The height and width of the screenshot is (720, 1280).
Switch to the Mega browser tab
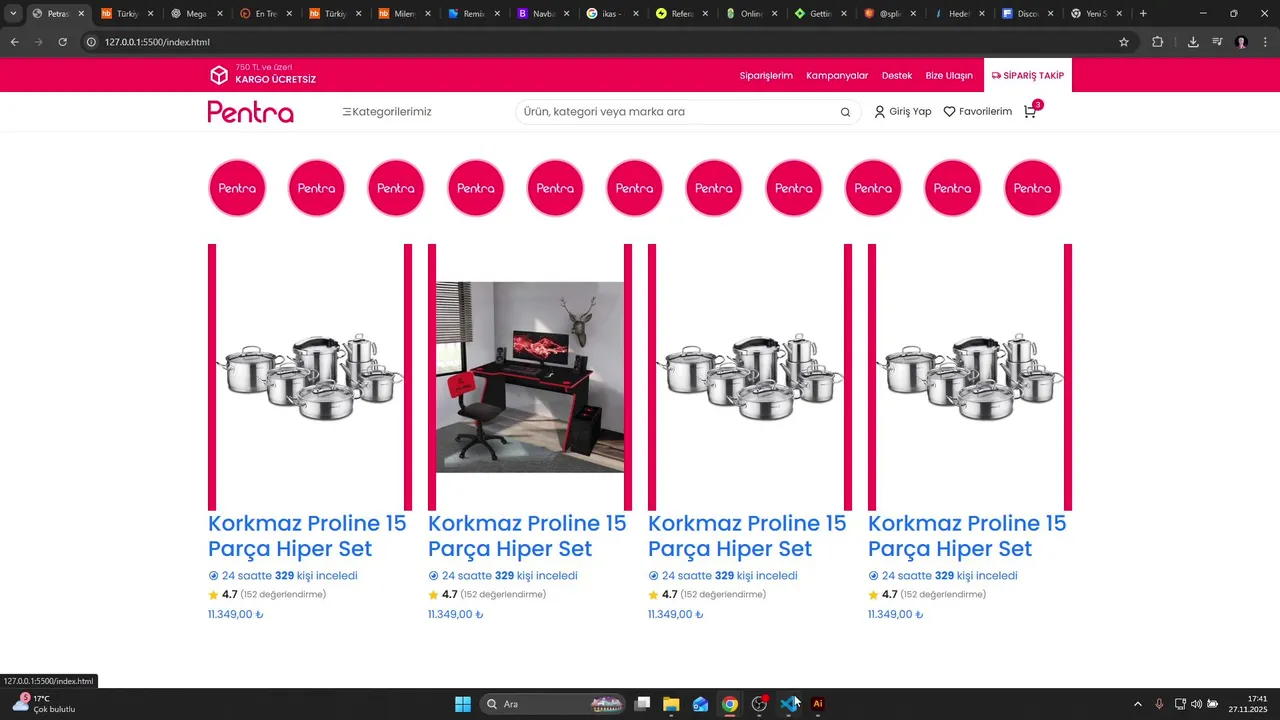(x=194, y=14)
